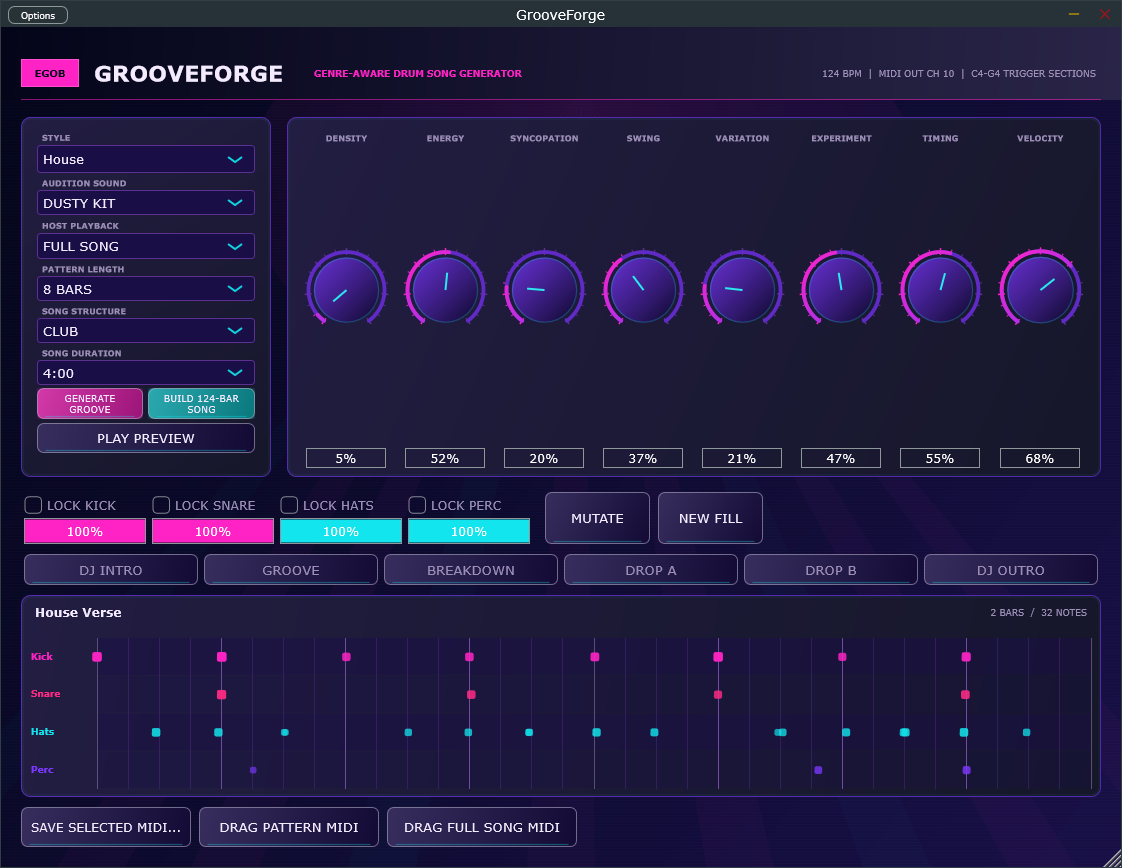Click the Density knob

346,289
